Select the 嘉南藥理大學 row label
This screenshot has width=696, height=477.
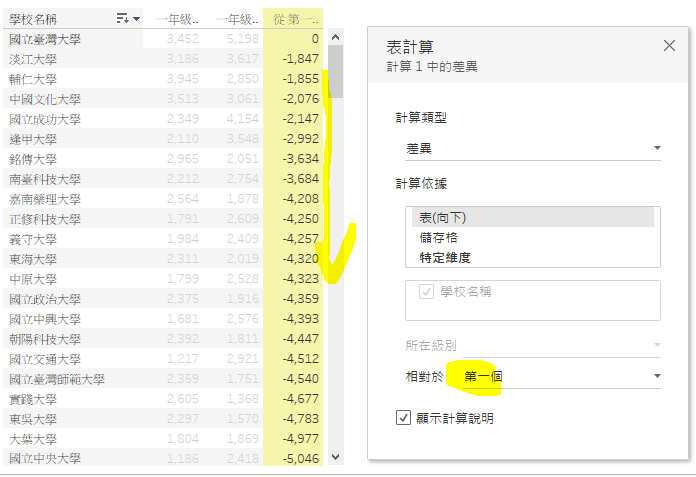[45, 199]
